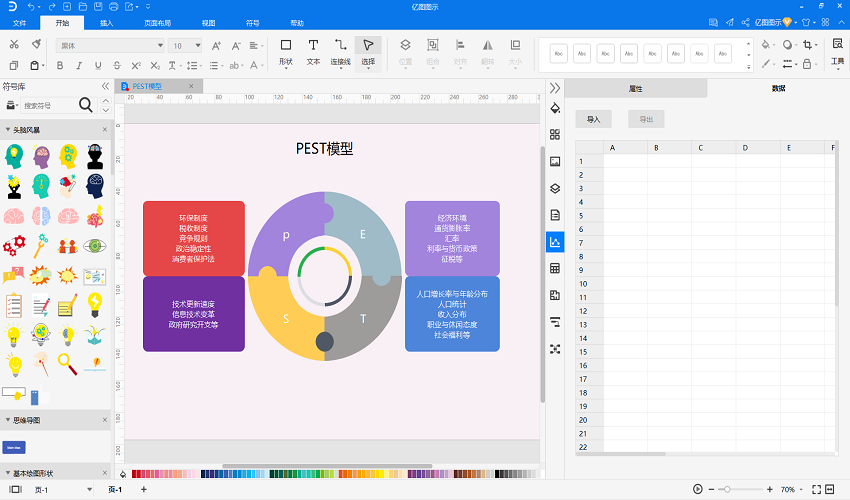Toggle italic formatting
This screenshot has height=500, width=850.
coord(79,66)
